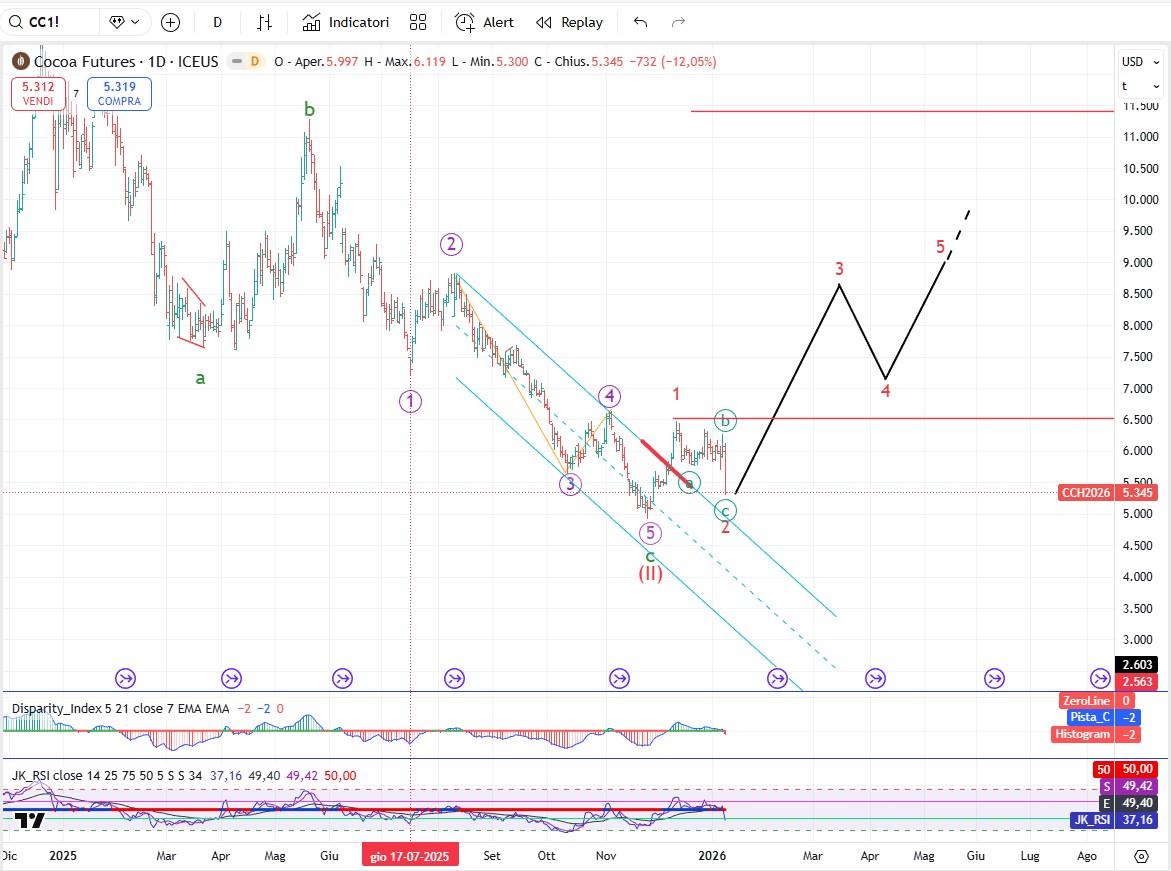The image size is (1171, 871).
Task: Open the Indicatori menu
Action: [x=346, y=22]
